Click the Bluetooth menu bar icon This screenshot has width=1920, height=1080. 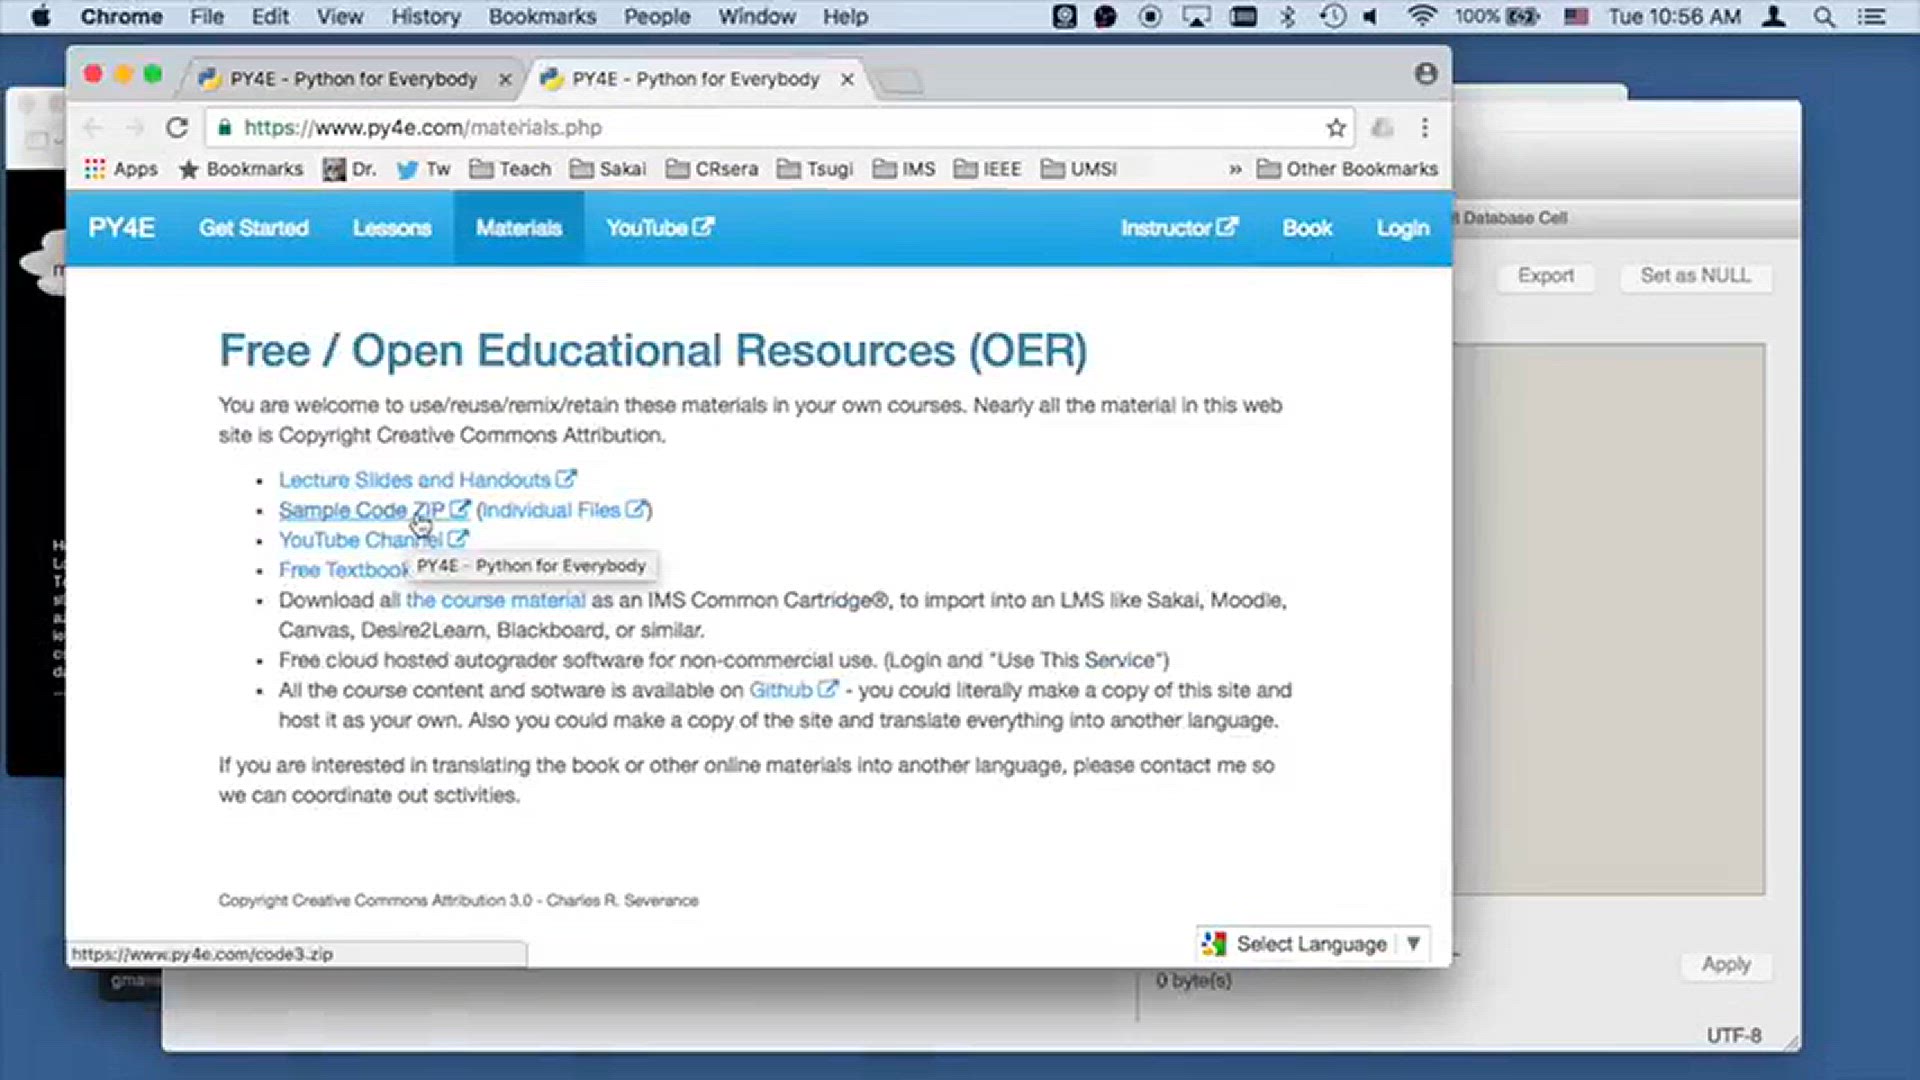pos(1288,17)
